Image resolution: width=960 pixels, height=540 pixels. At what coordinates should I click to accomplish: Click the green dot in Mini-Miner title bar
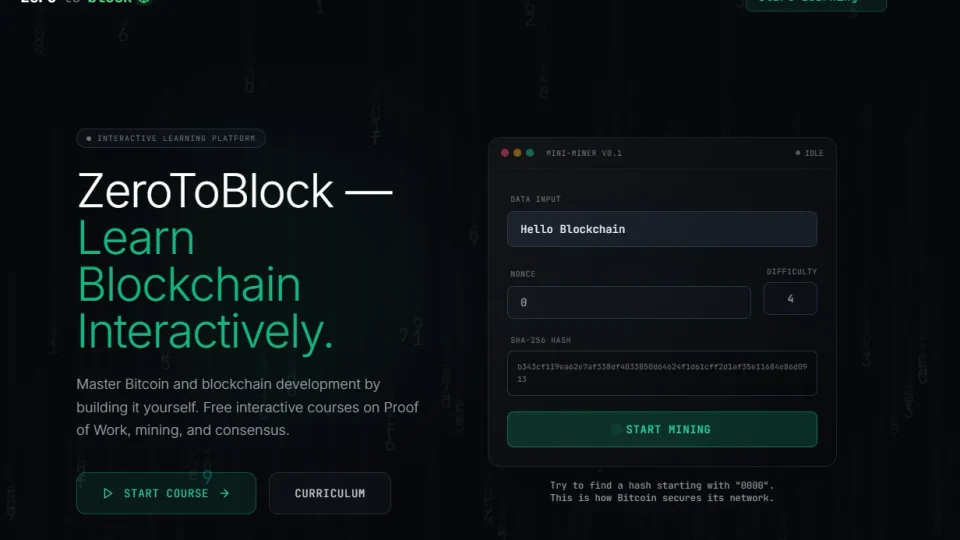(529, 153)
